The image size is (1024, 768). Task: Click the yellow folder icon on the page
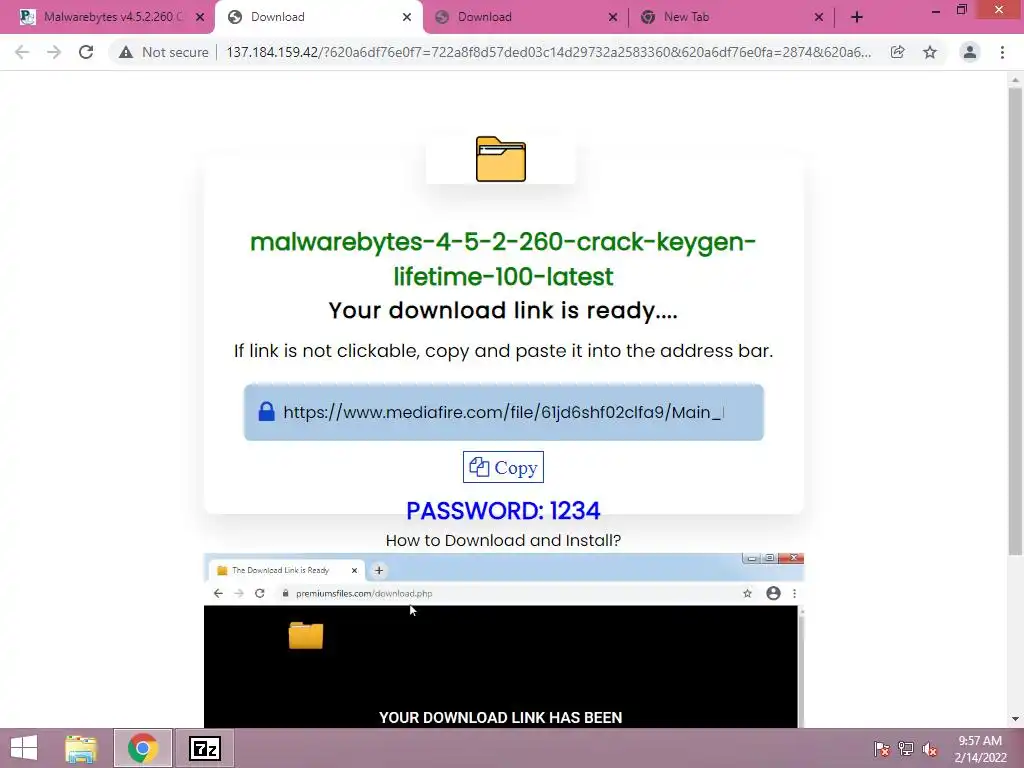pos(501,159)
